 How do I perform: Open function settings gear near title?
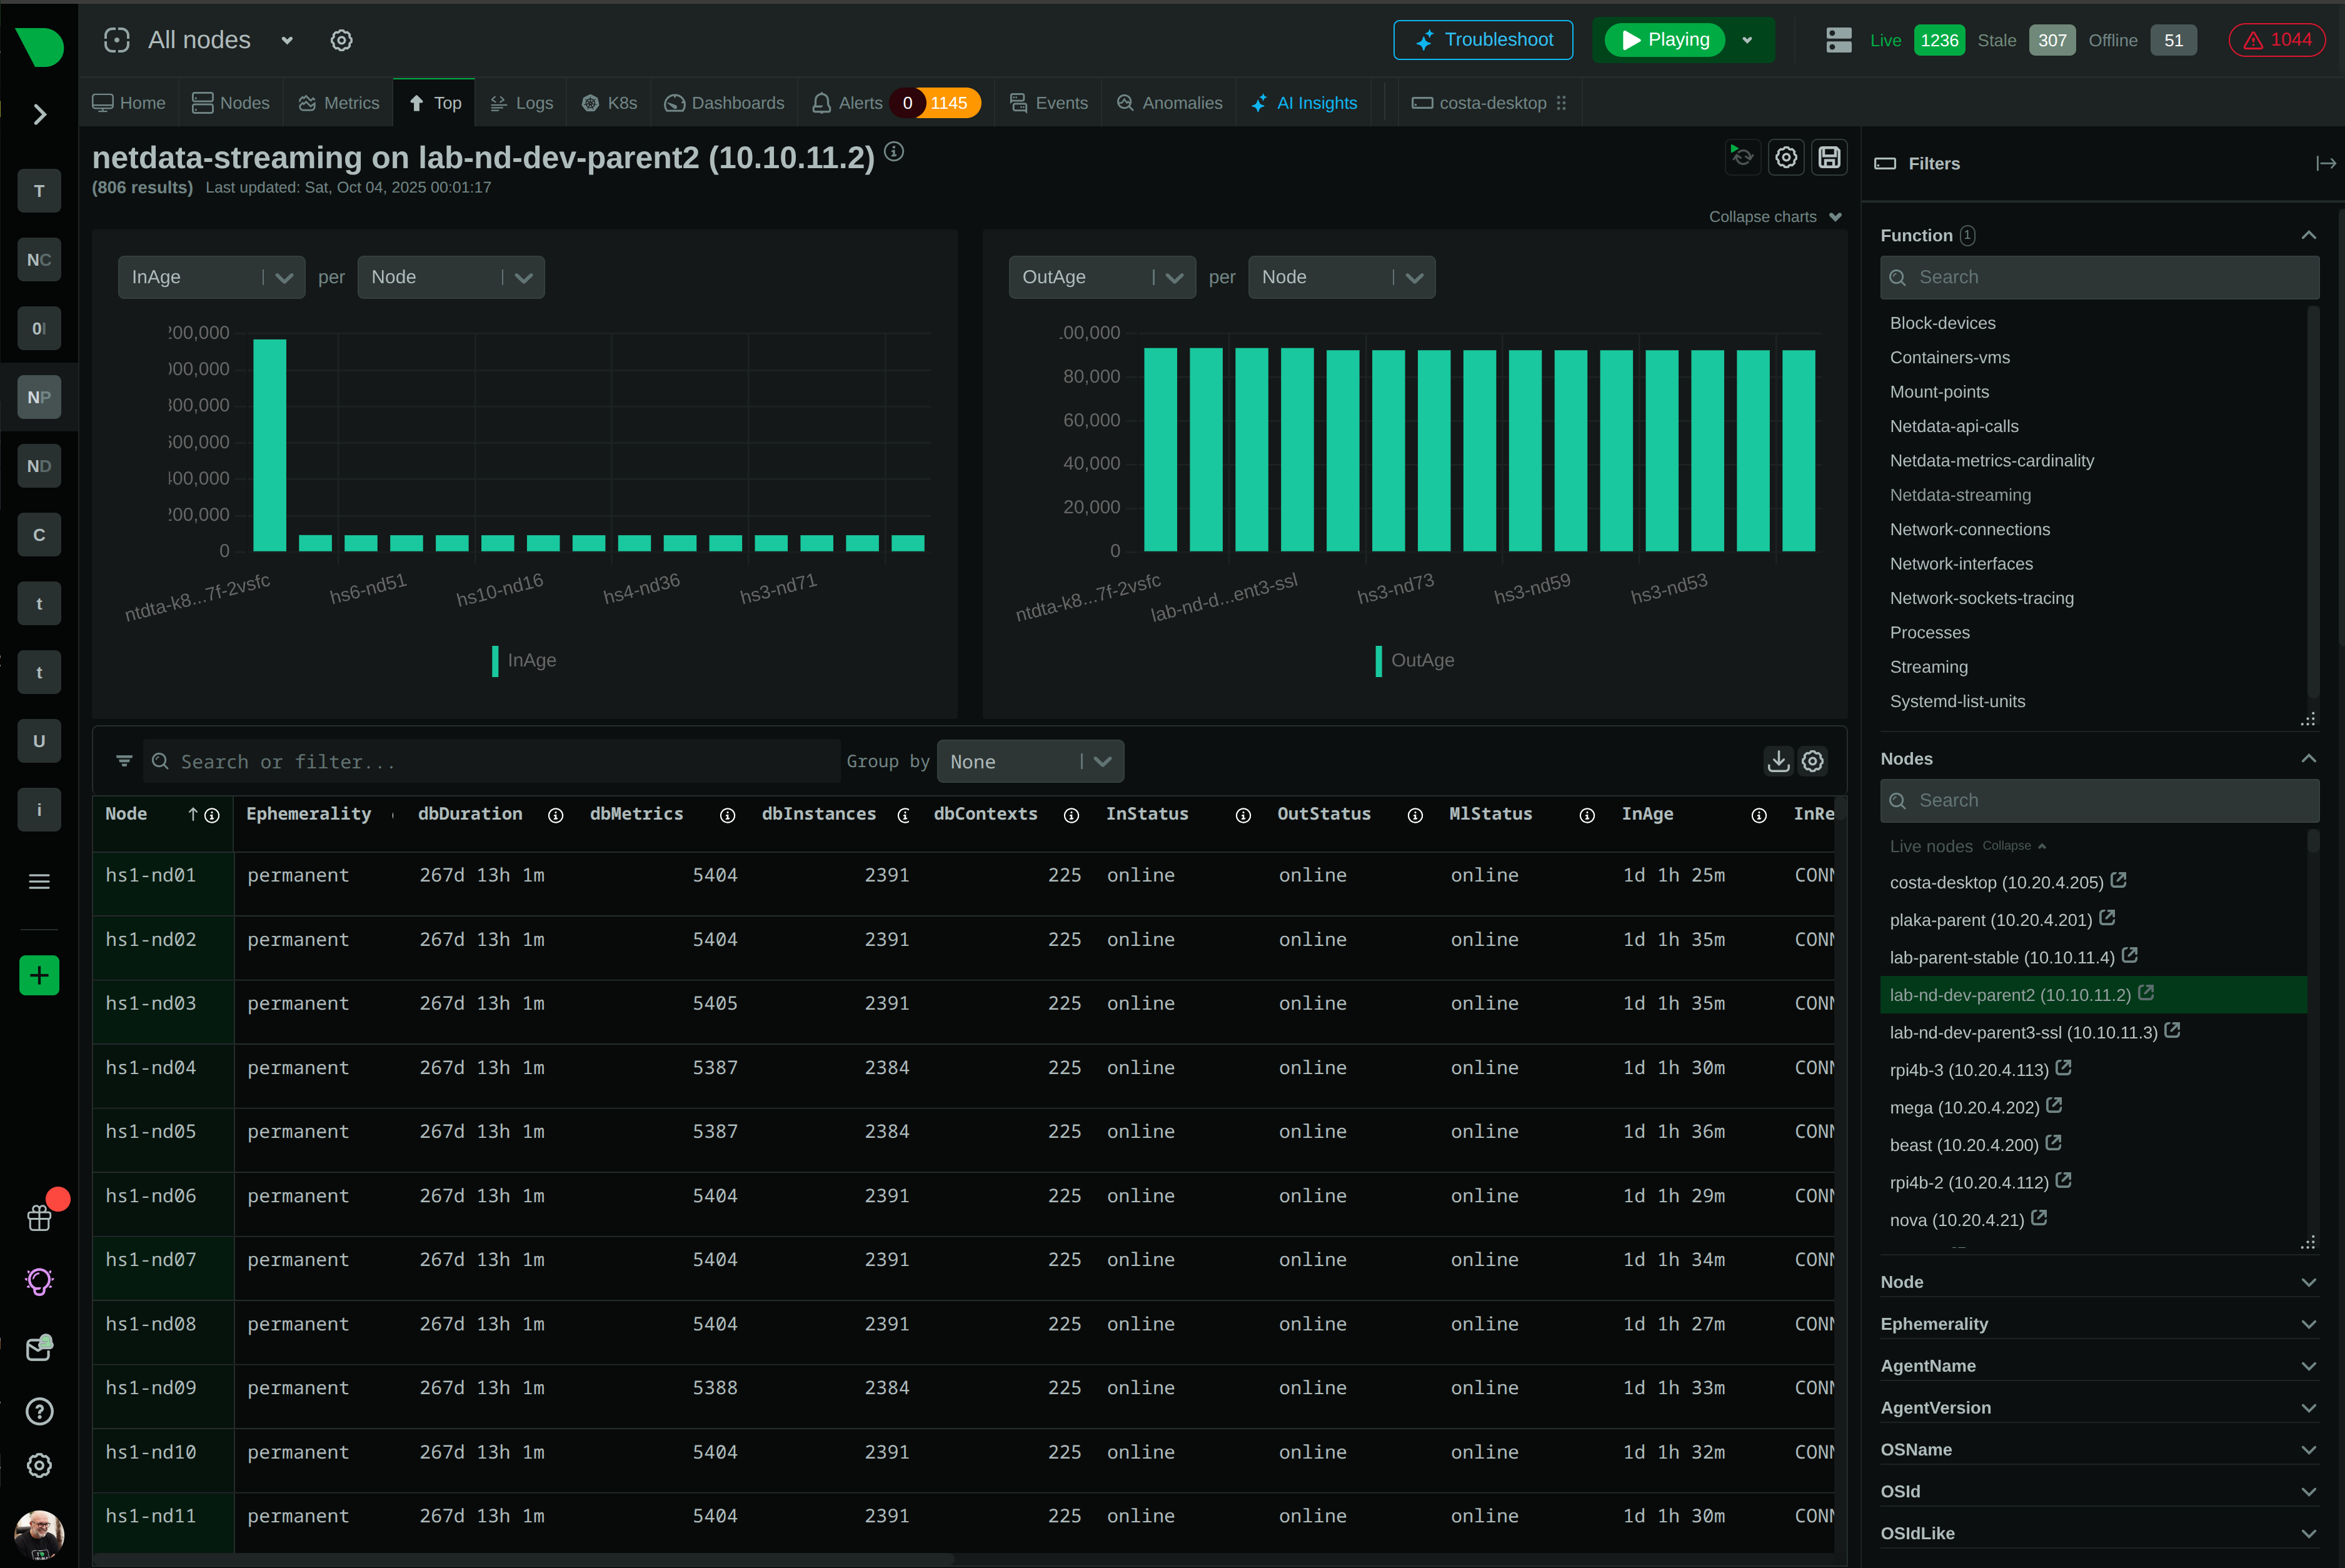click(x=1786, y=157)
